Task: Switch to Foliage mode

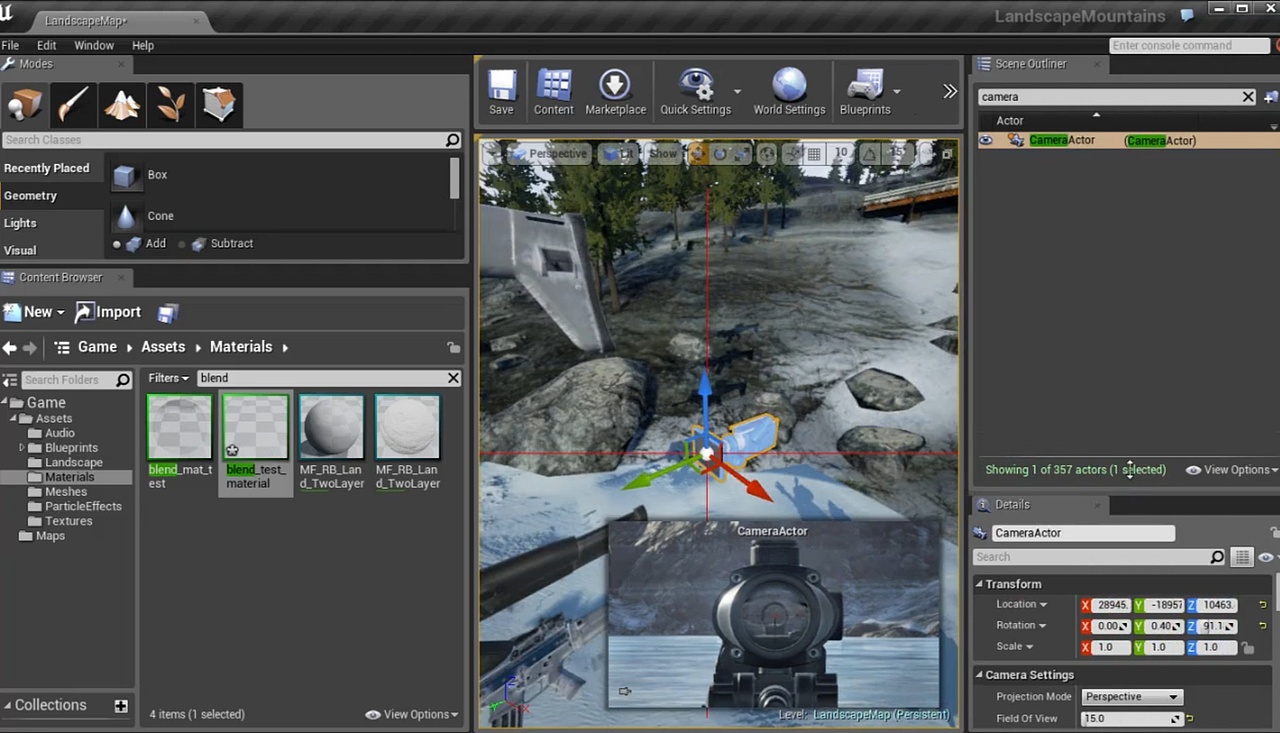Action: point(170,105)
